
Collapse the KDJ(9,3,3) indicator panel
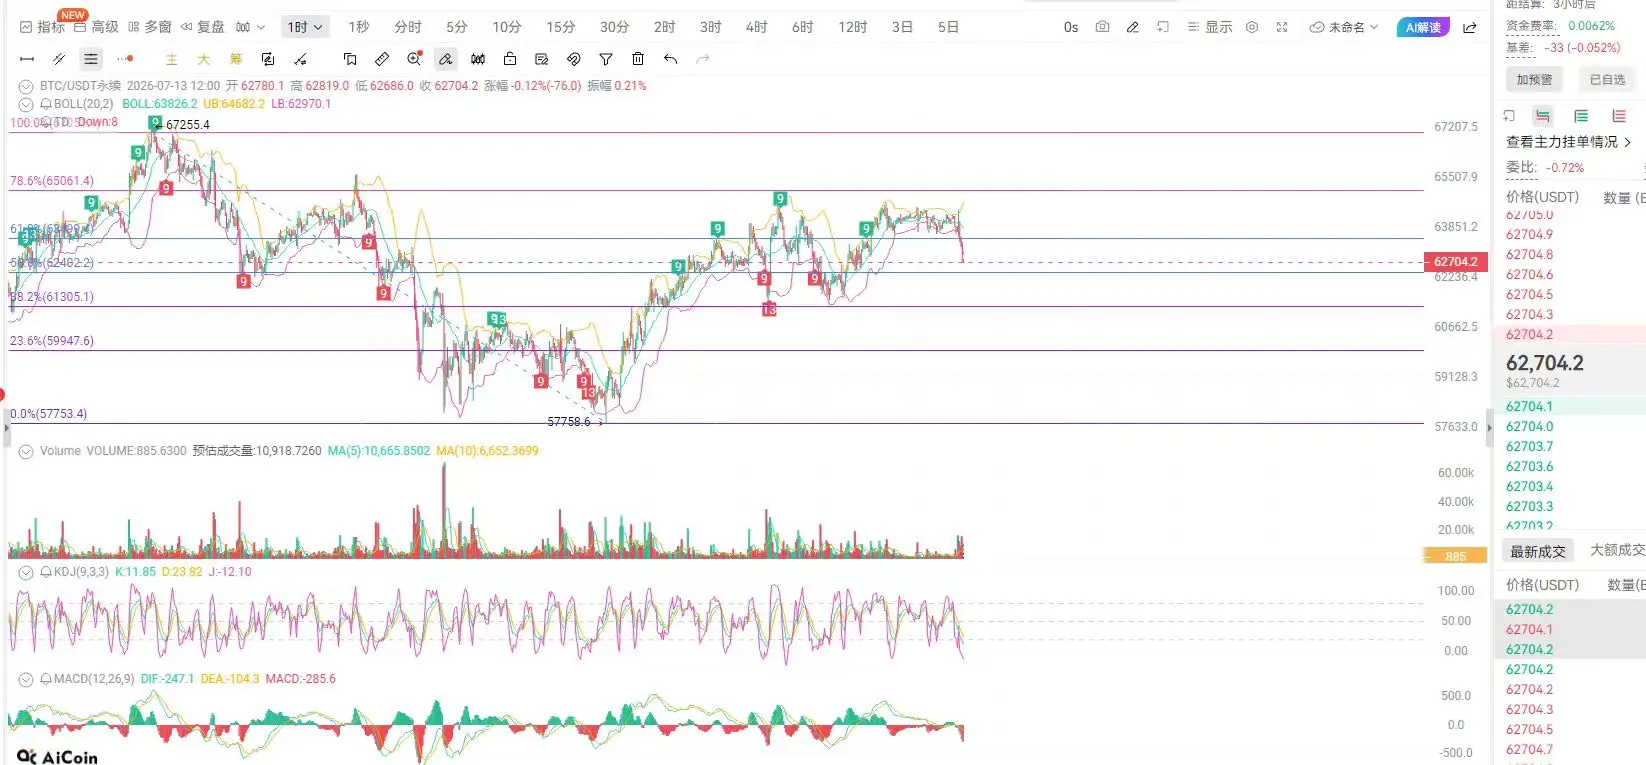click(x=26, y=573)
